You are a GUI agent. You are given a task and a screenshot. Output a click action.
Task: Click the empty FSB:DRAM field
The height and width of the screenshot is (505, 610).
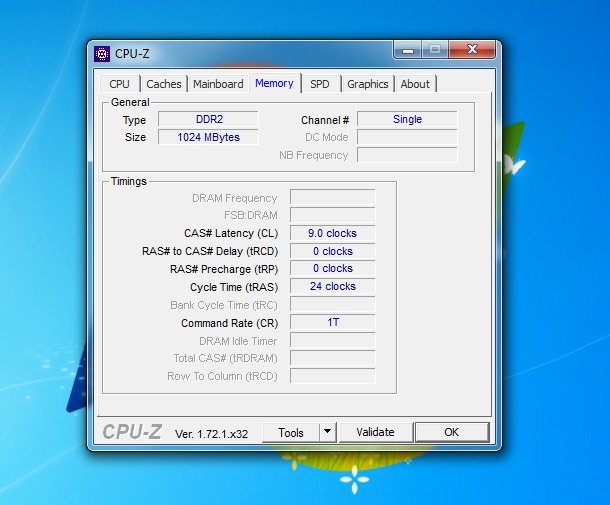coord(333,215)
